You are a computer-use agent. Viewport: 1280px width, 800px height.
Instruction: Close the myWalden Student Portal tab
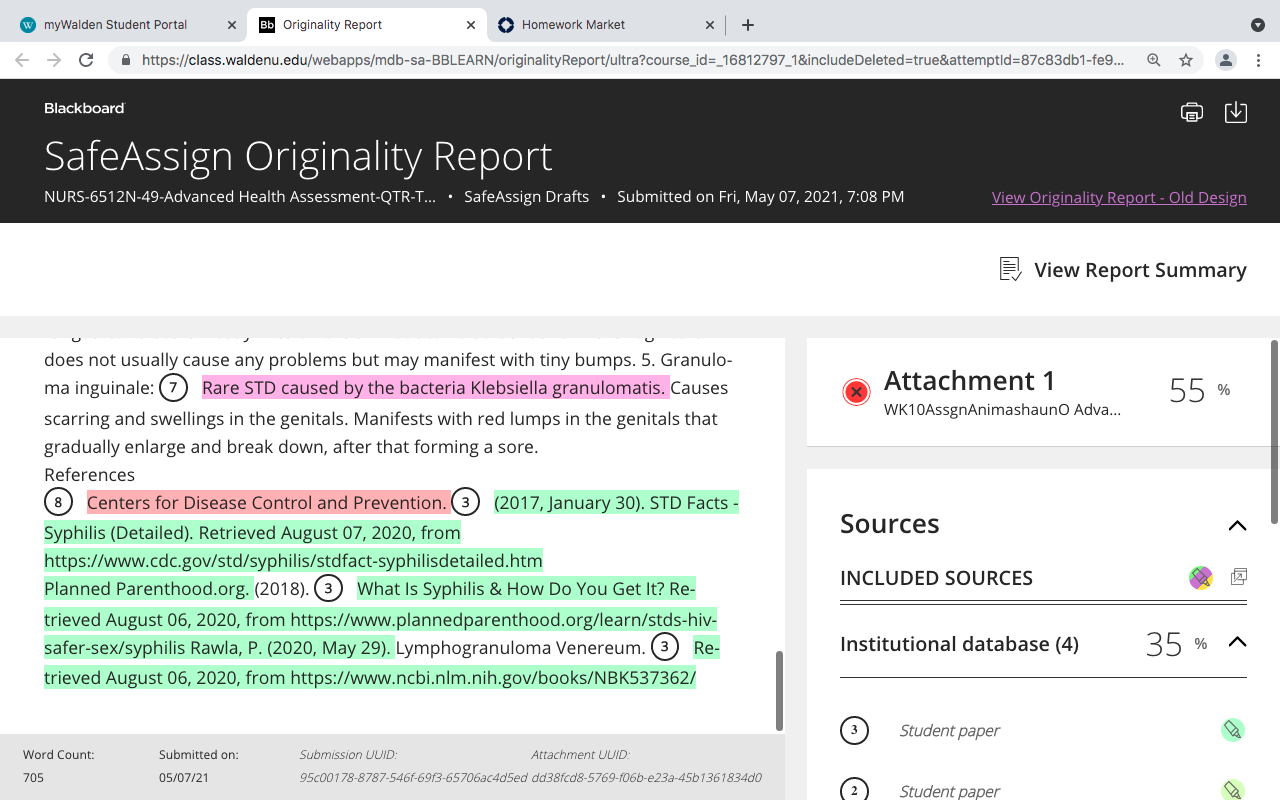232,25
